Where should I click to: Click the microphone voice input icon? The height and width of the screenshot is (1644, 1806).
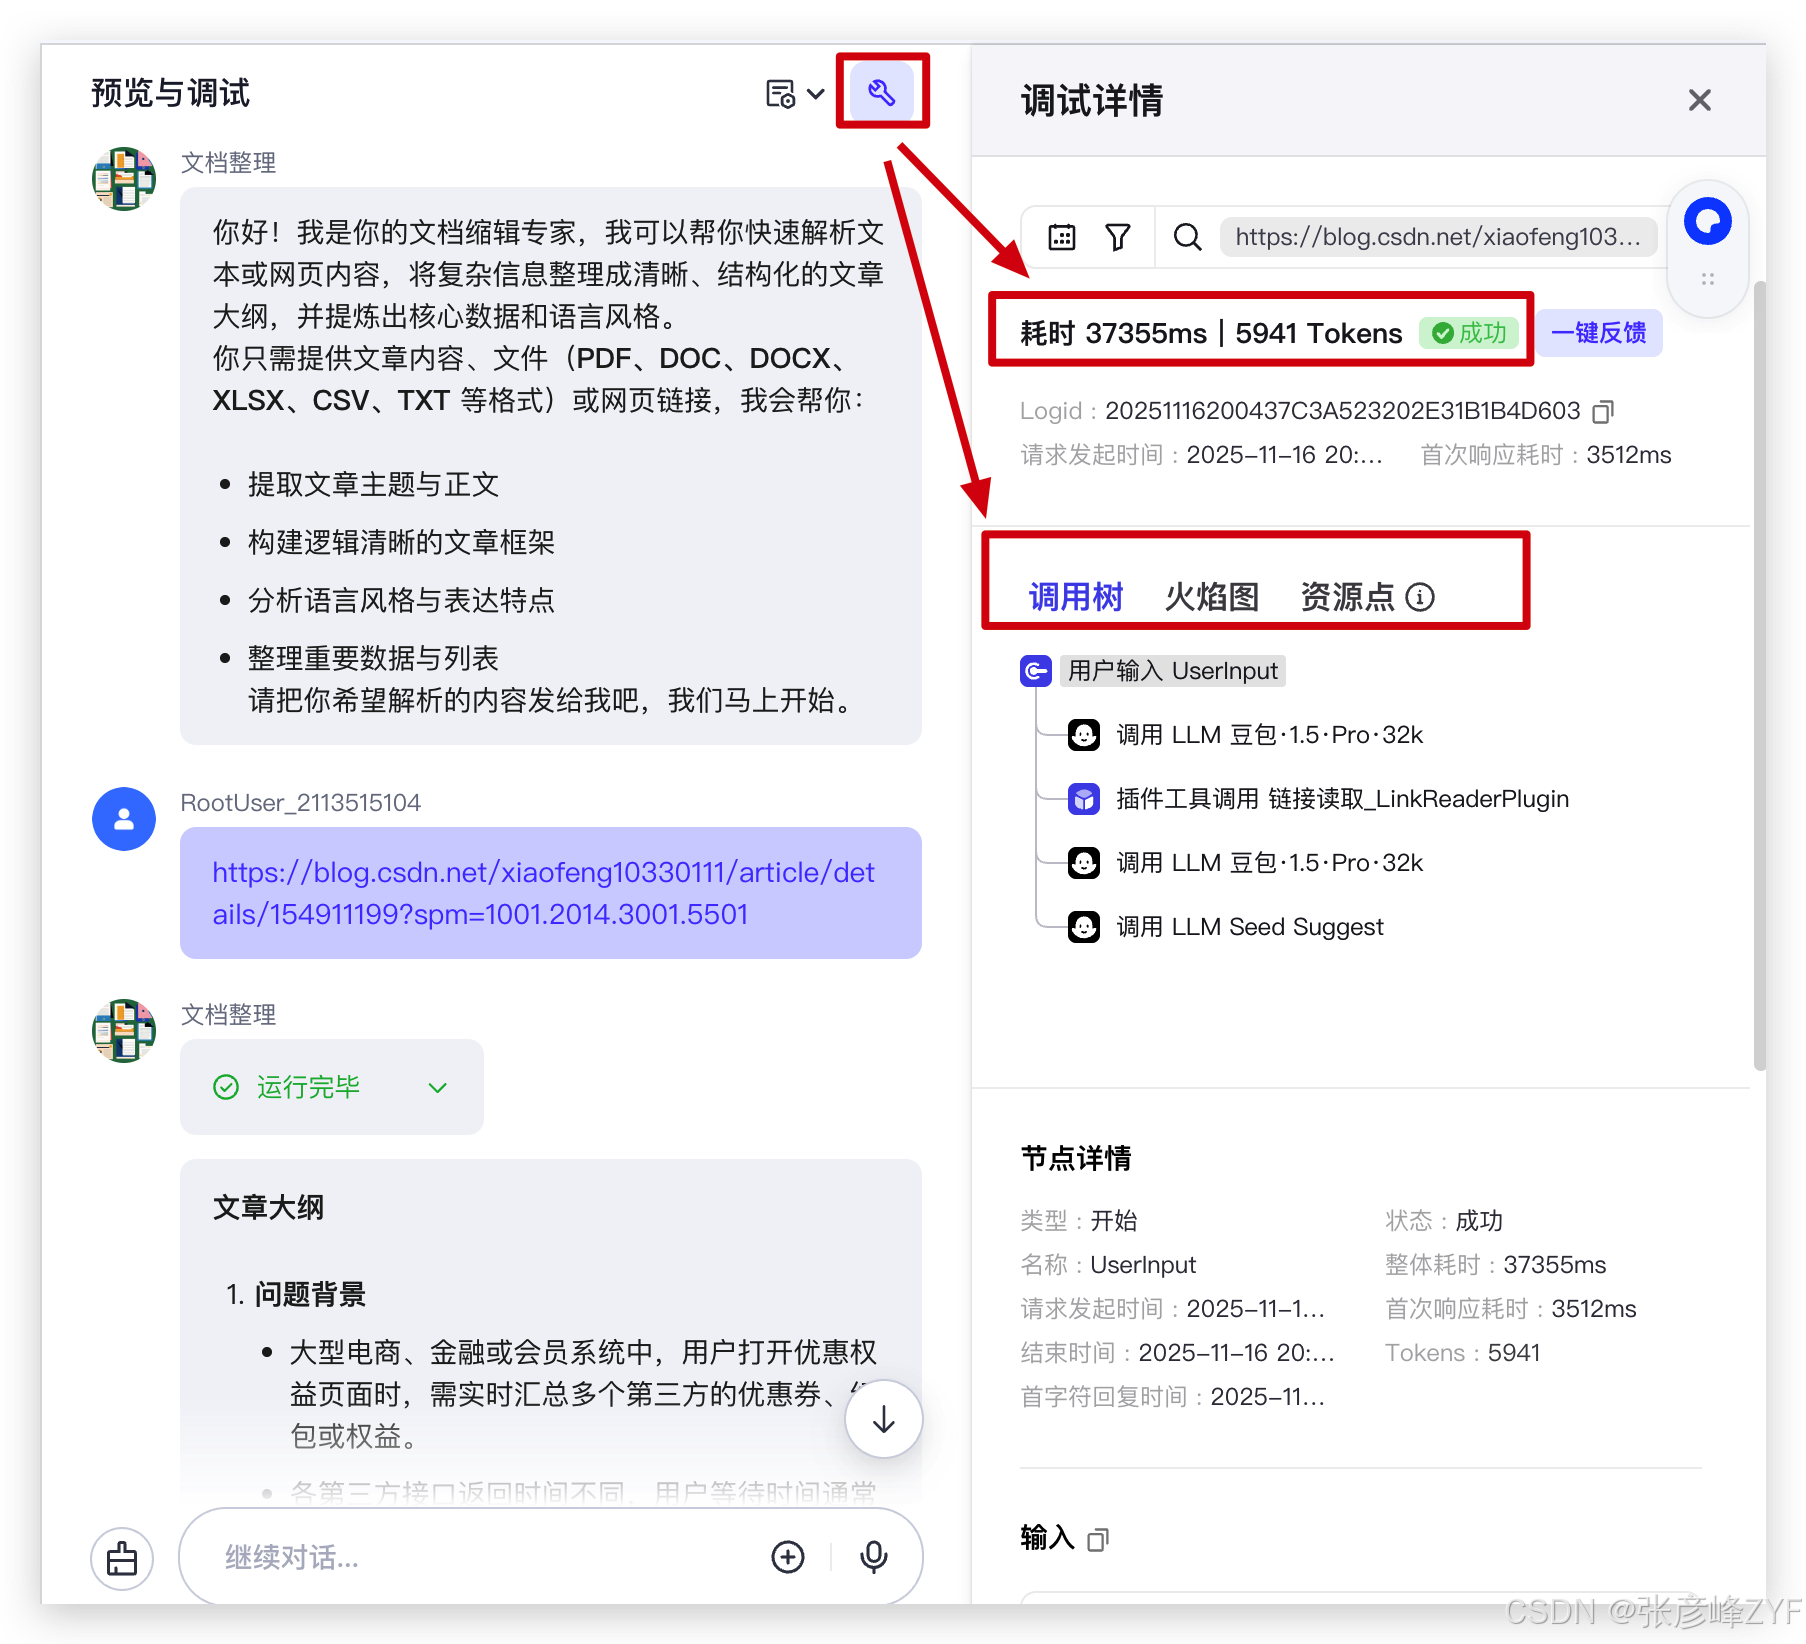[x=873, y=1557]
